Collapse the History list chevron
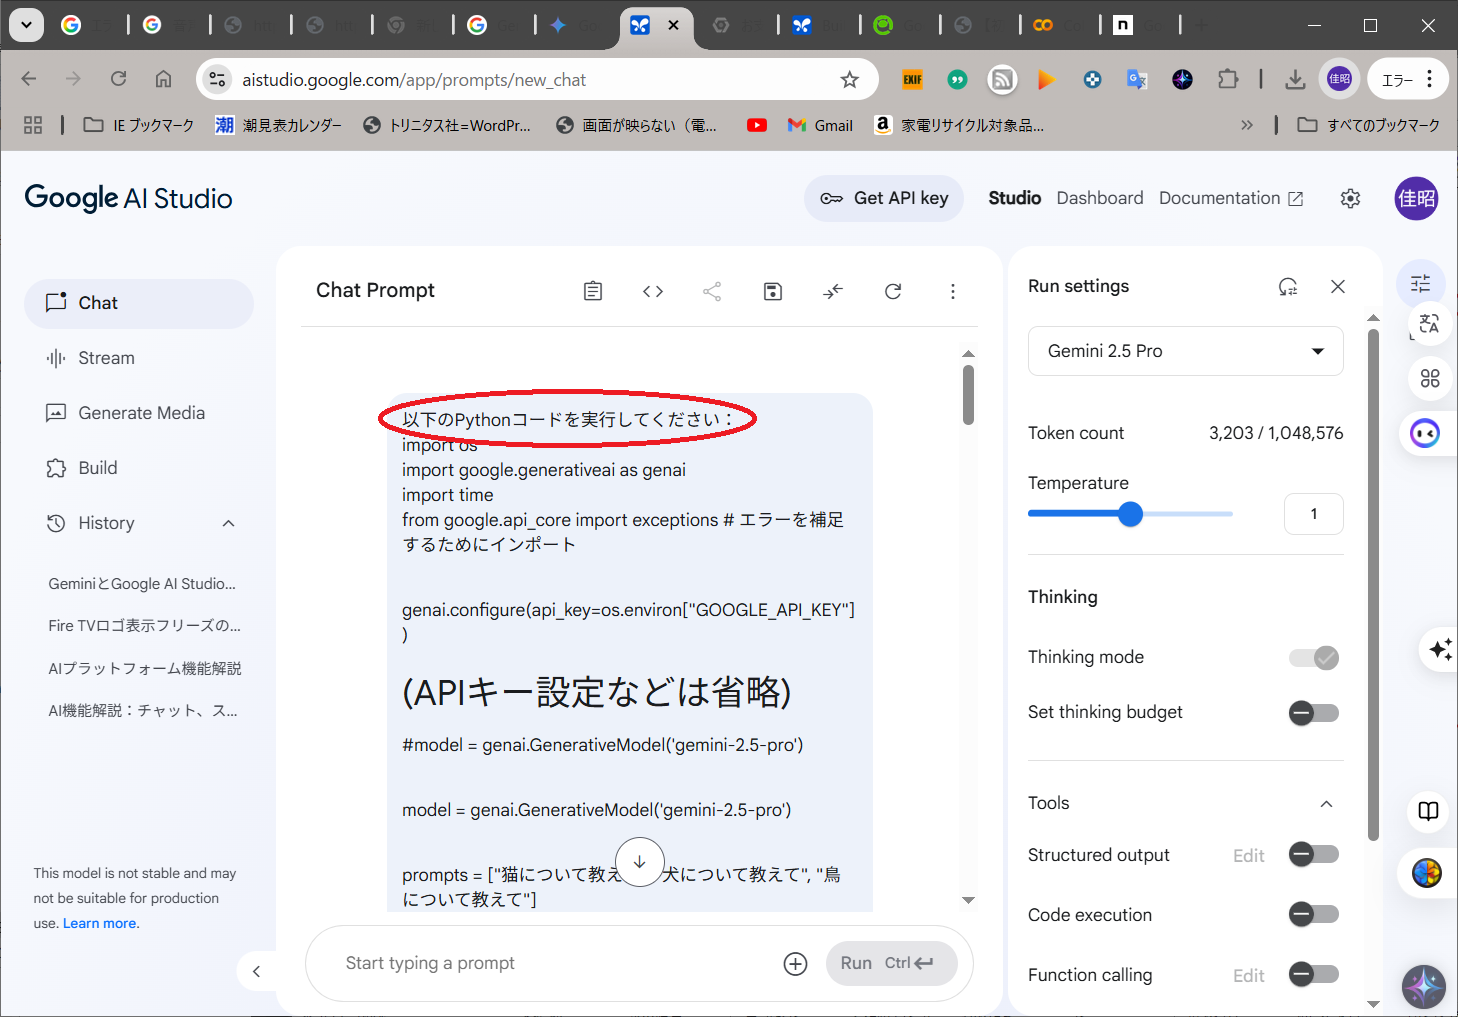The image size is (1458, 1017). pyautogui.click(x=228, y=523)
